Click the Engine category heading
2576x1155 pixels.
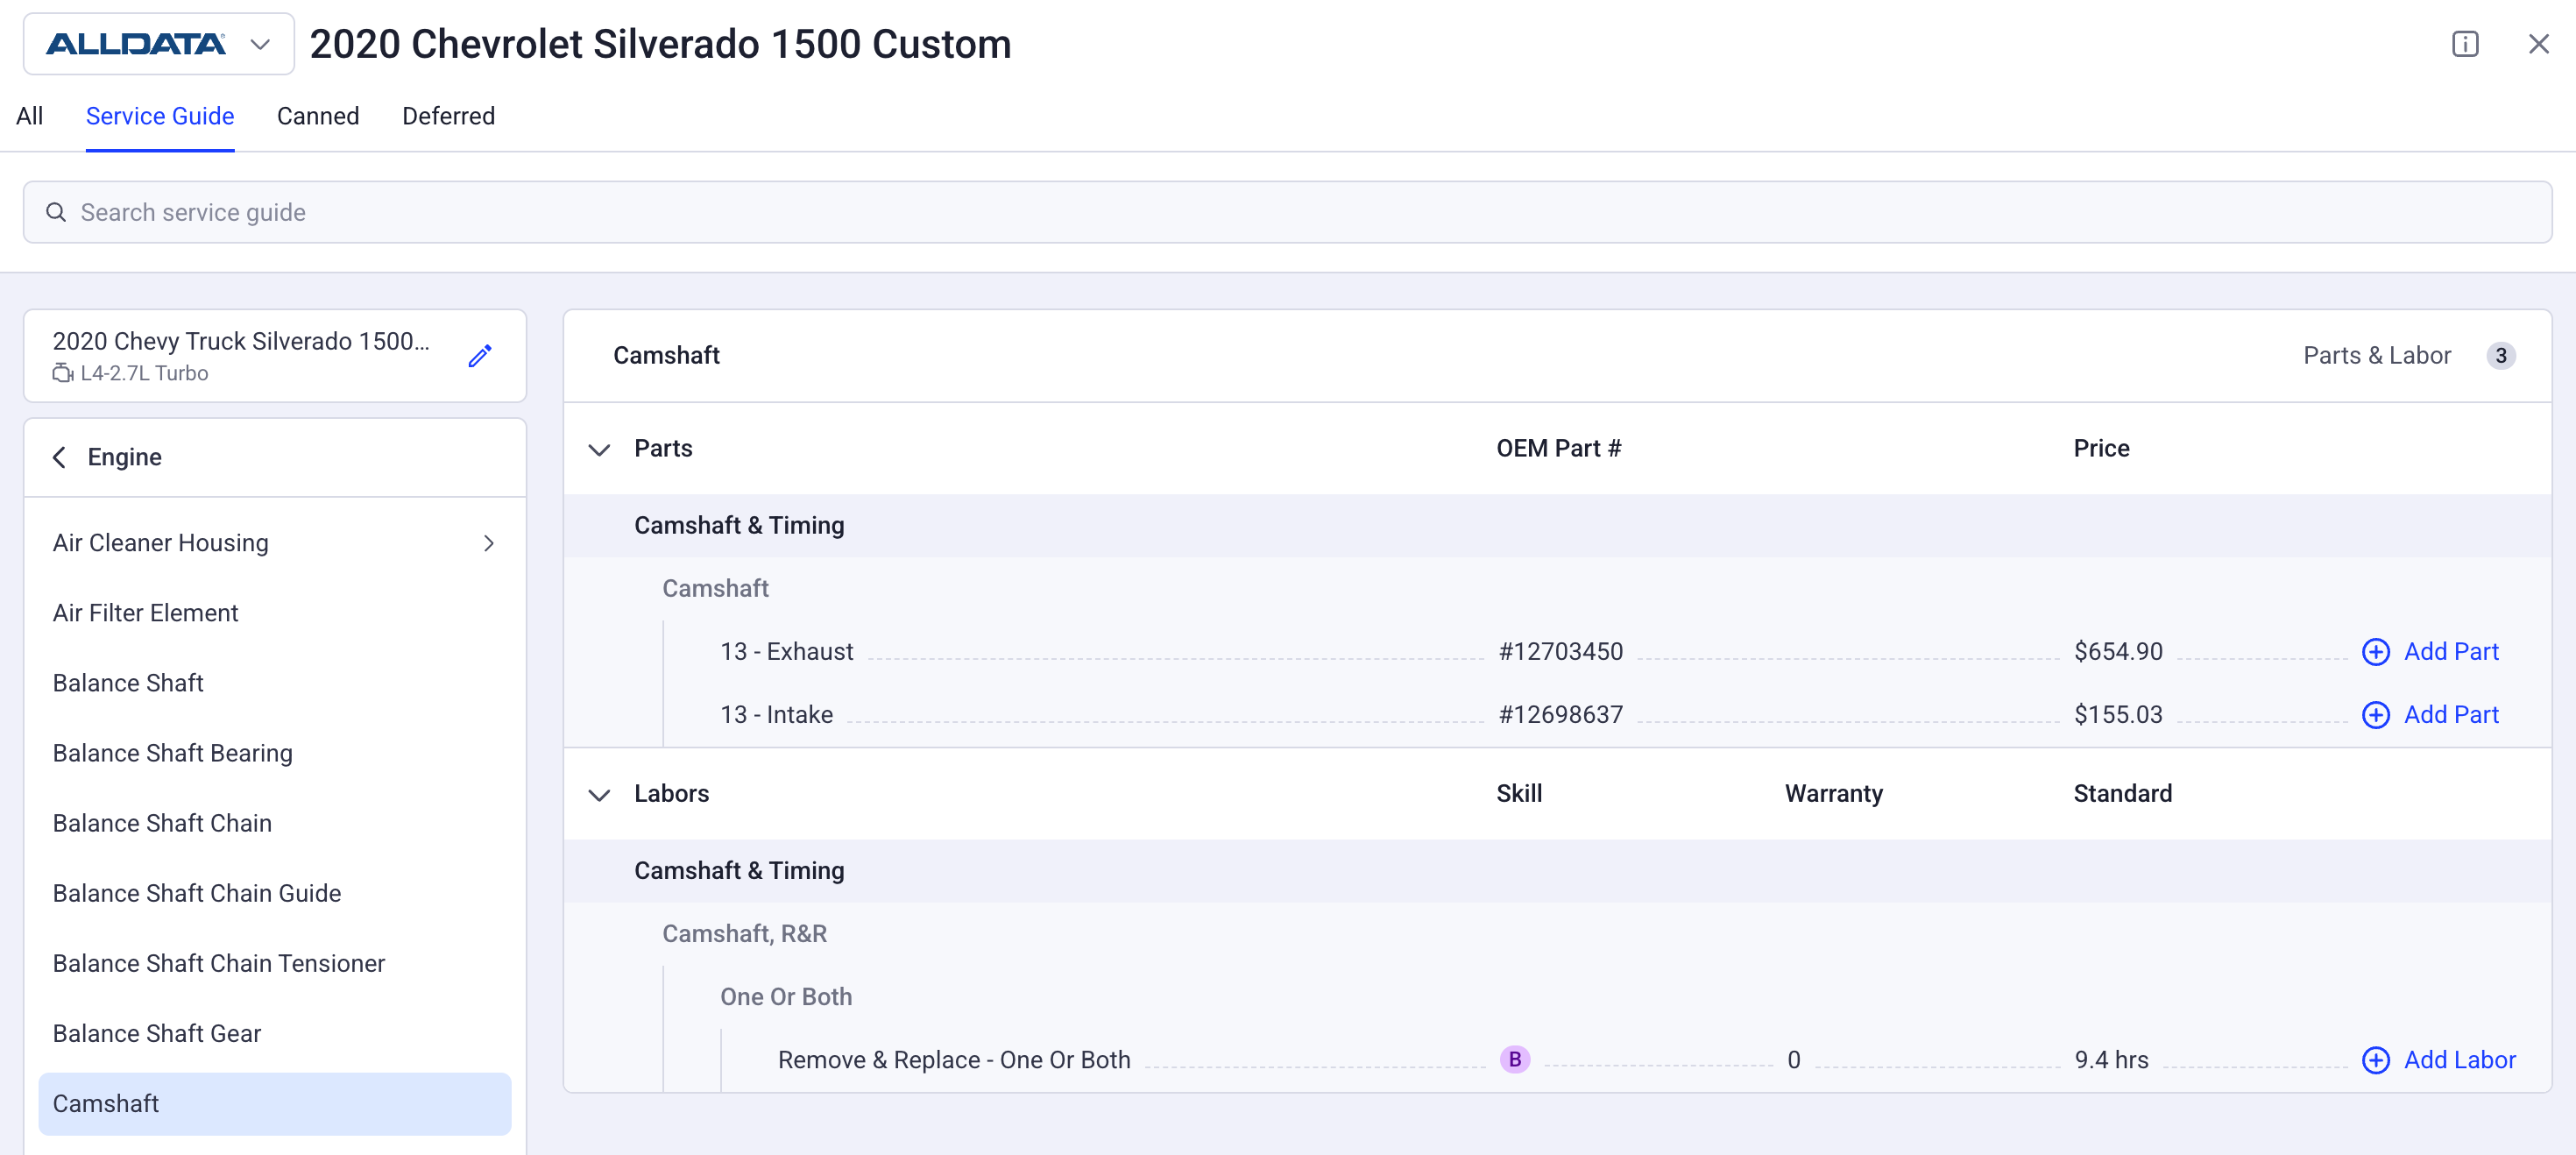[x=125, y=457]
